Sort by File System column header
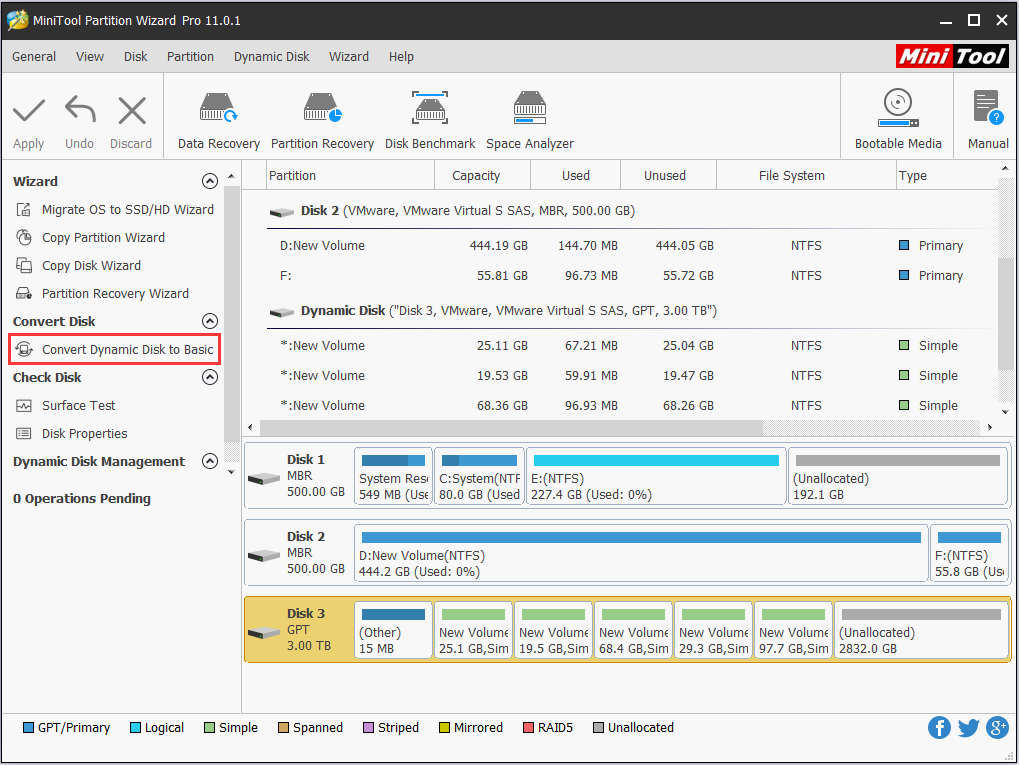This screenshot has width=1019, height=765. pyautogui.click(x=806, y=175)
